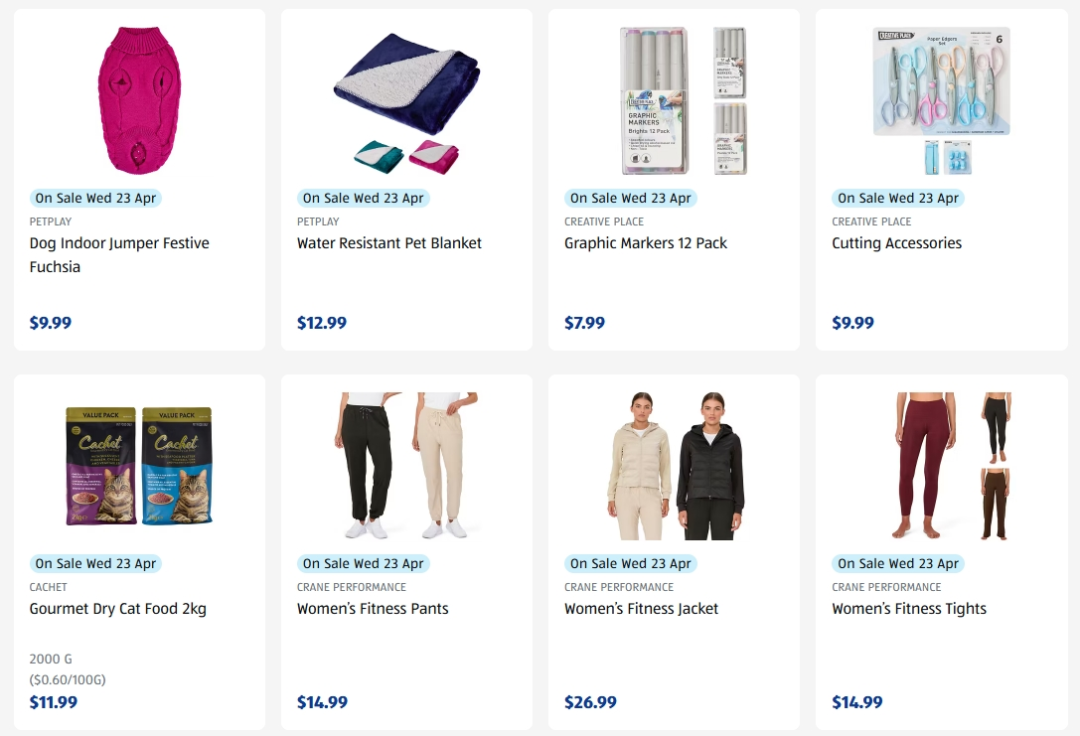Image resolution: width=1080 pixels, height=736 pixels.
Task: Click the Gourmet Dry Cat Food 2kg title
Action: [x=118, y=609]
